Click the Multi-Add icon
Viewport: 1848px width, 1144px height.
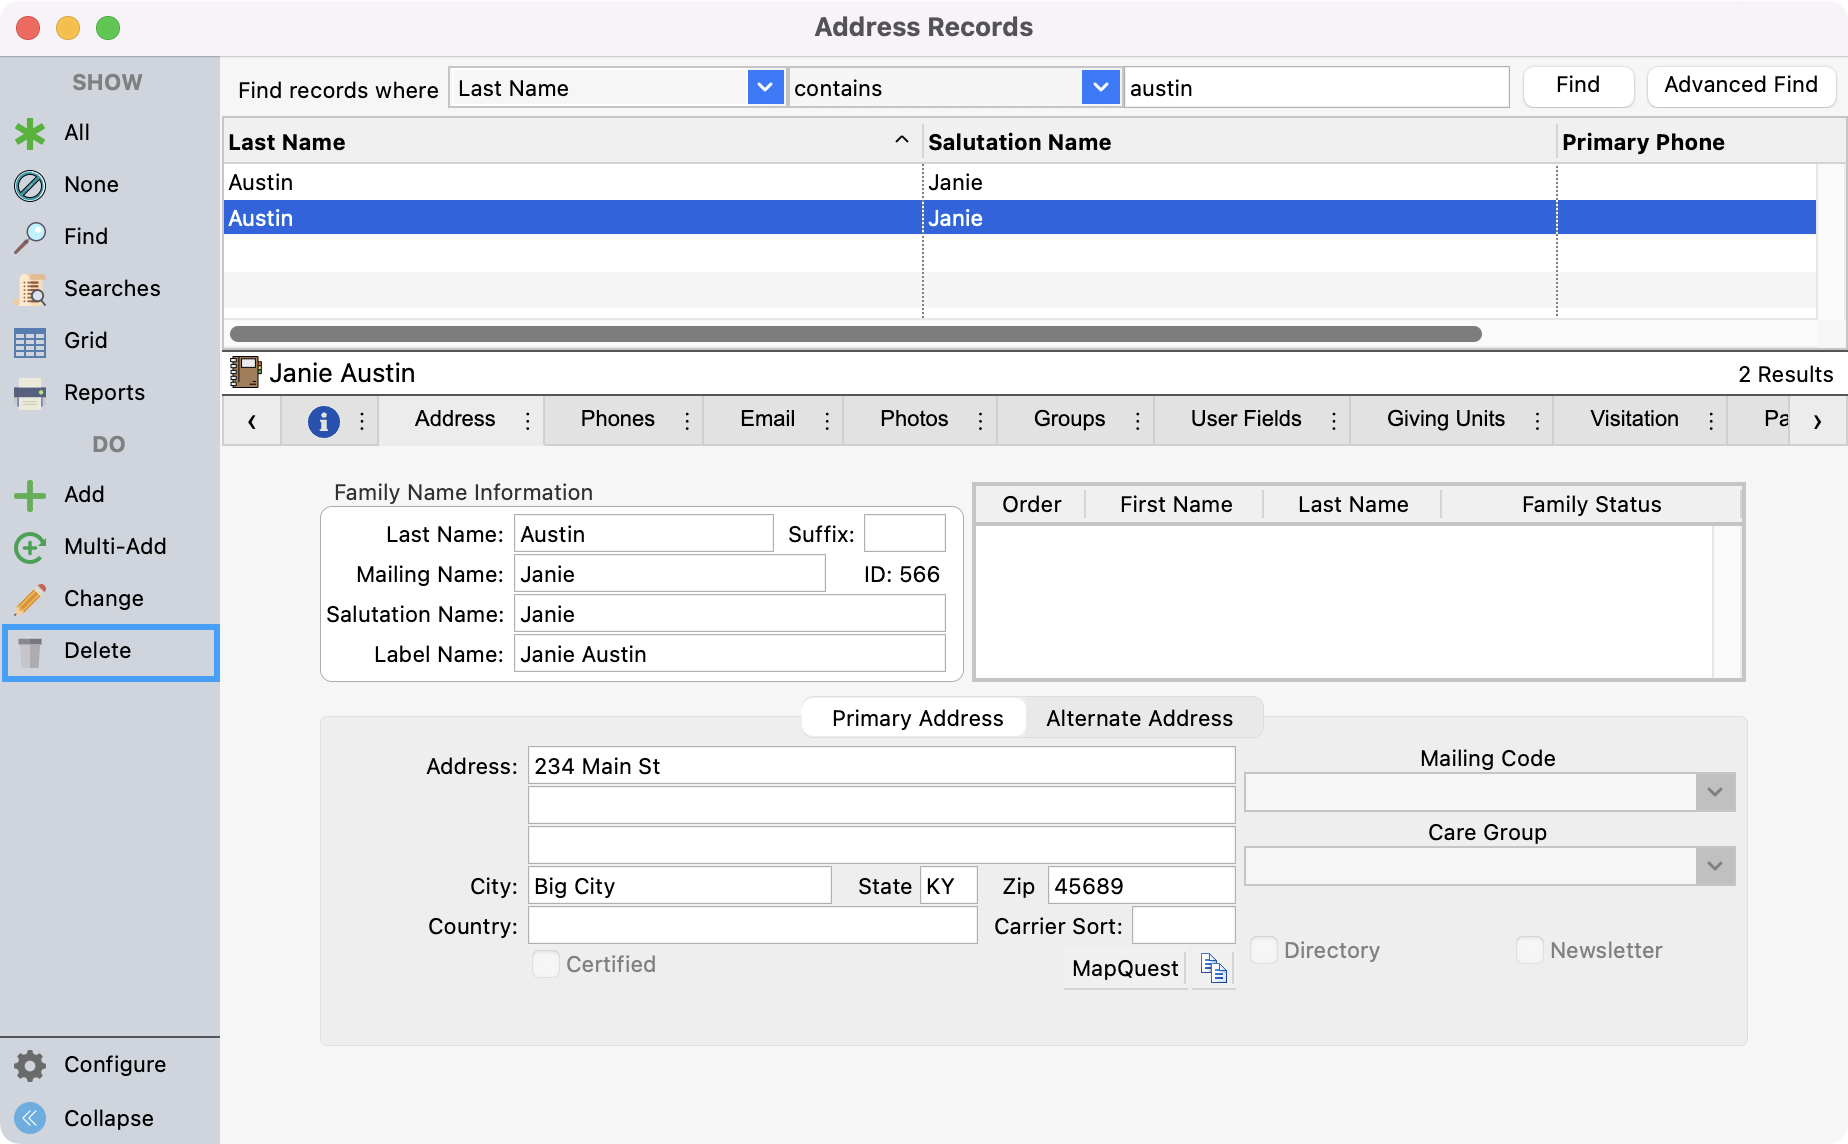pos(30,547)
